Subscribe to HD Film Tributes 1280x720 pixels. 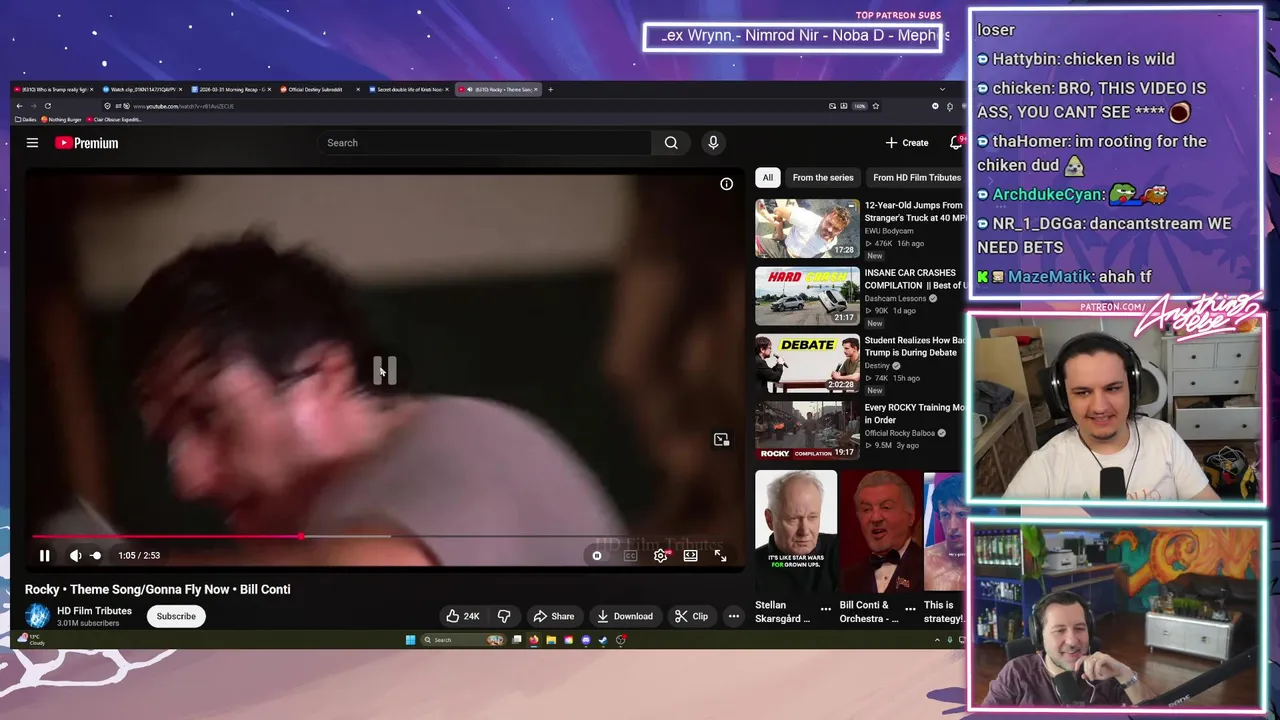coord(176,617)
